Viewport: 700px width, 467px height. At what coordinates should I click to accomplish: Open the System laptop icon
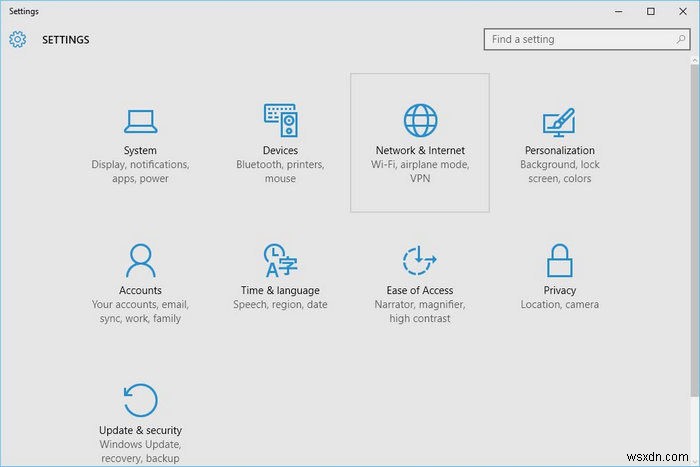click(140, 121)
